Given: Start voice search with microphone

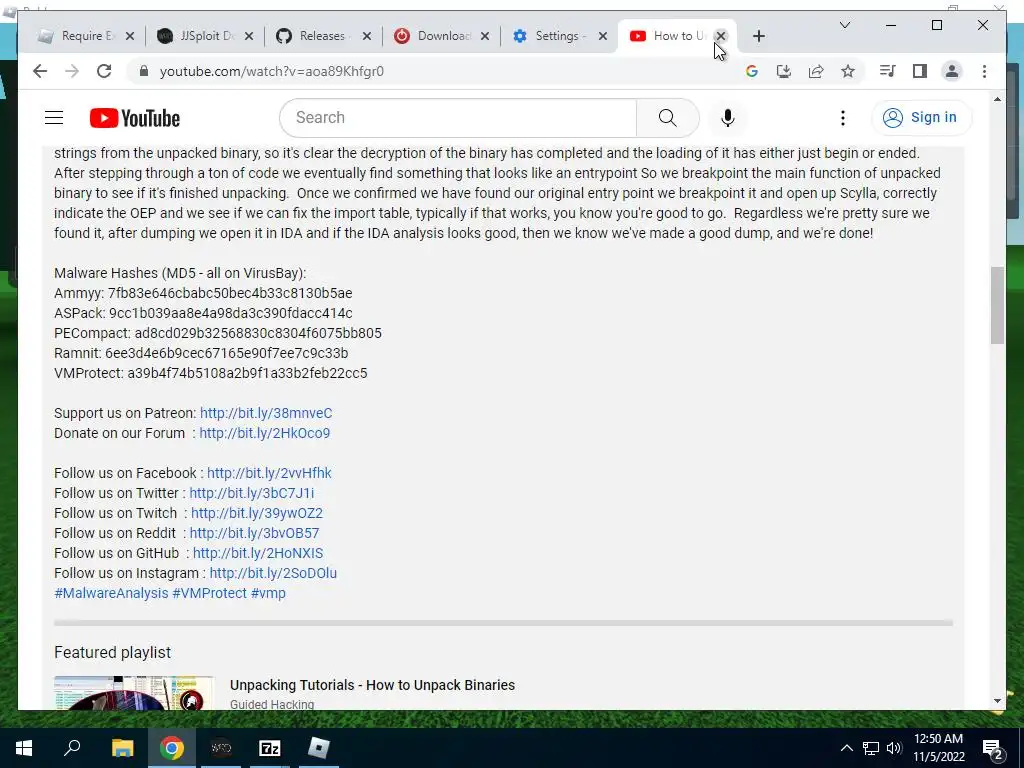Looking at the screenshot, I should tap(728, 118).
